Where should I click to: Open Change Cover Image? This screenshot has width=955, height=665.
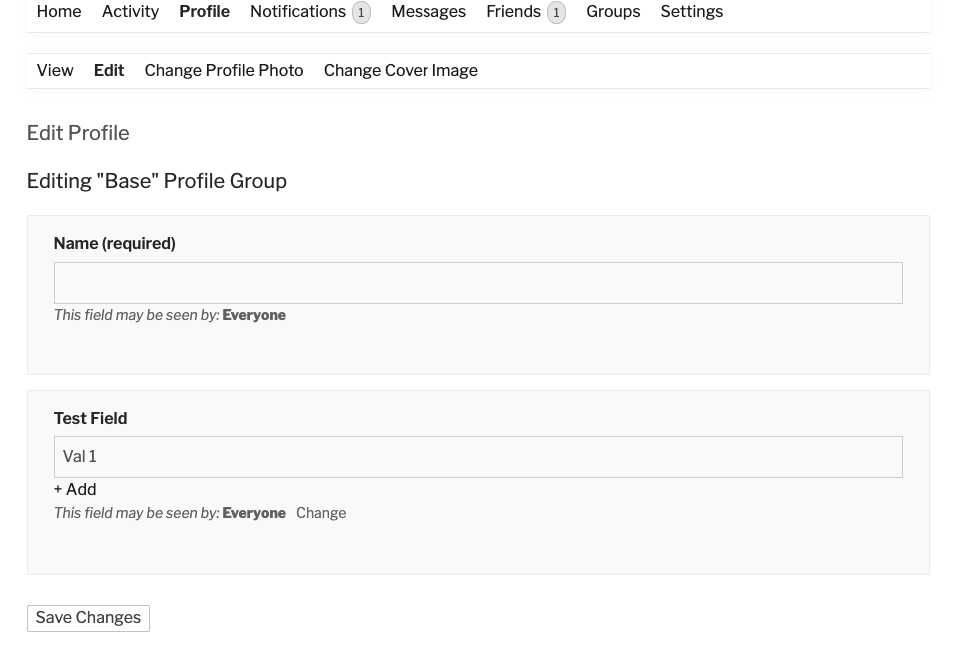point(400,71)
